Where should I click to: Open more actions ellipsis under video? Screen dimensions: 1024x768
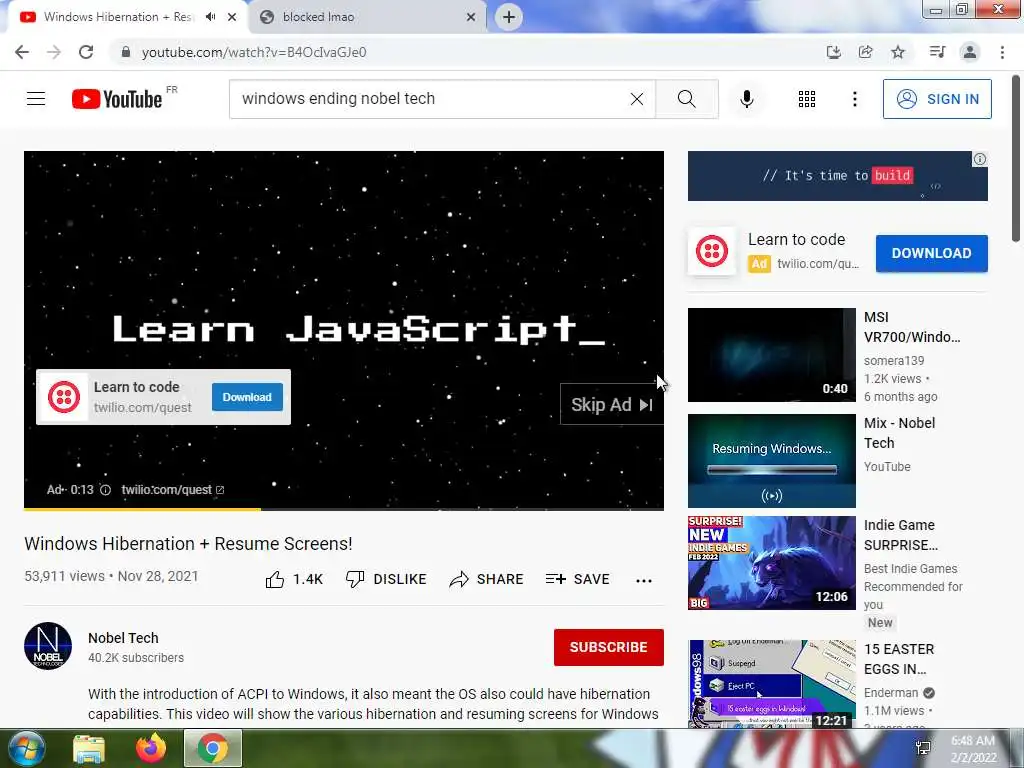[644, 581]
